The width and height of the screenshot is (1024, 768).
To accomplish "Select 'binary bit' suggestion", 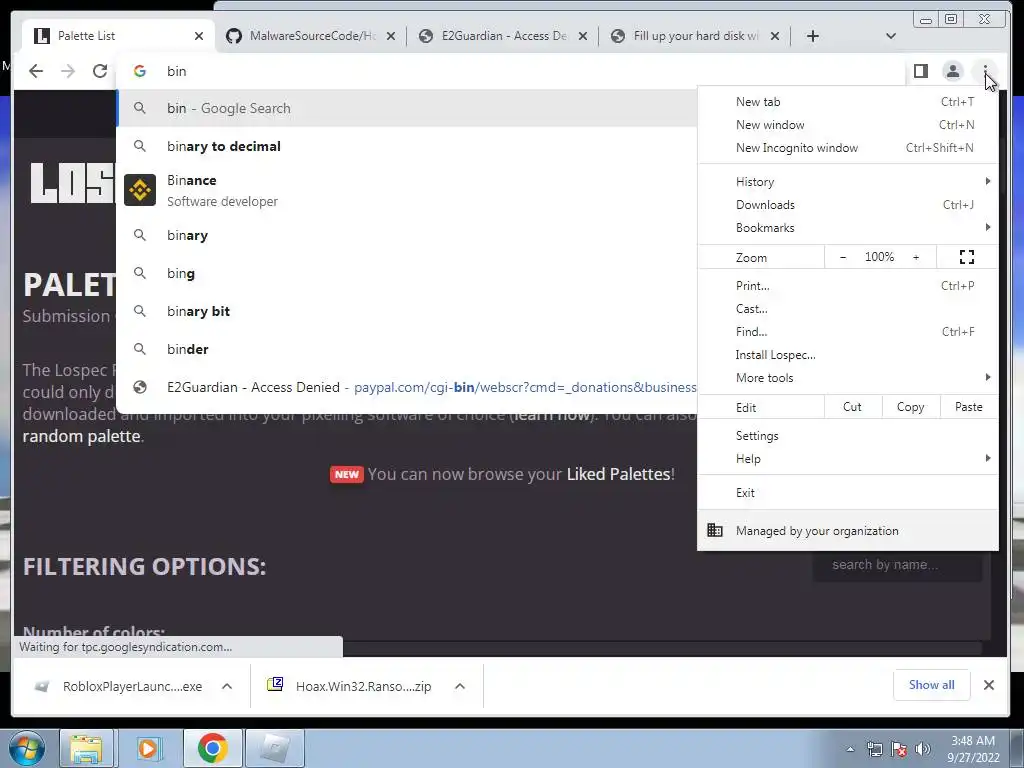I will 407,311.
